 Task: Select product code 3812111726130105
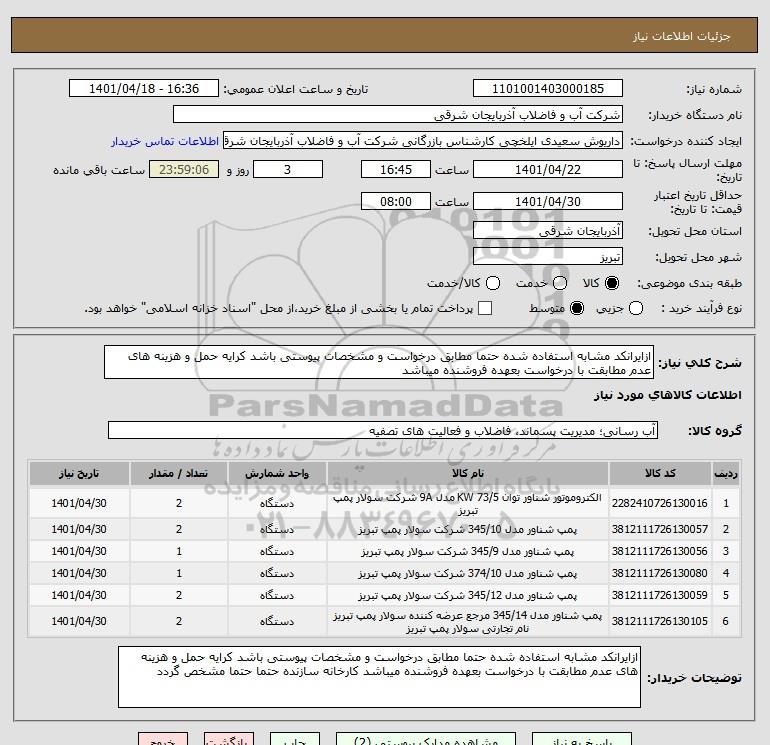660,621
